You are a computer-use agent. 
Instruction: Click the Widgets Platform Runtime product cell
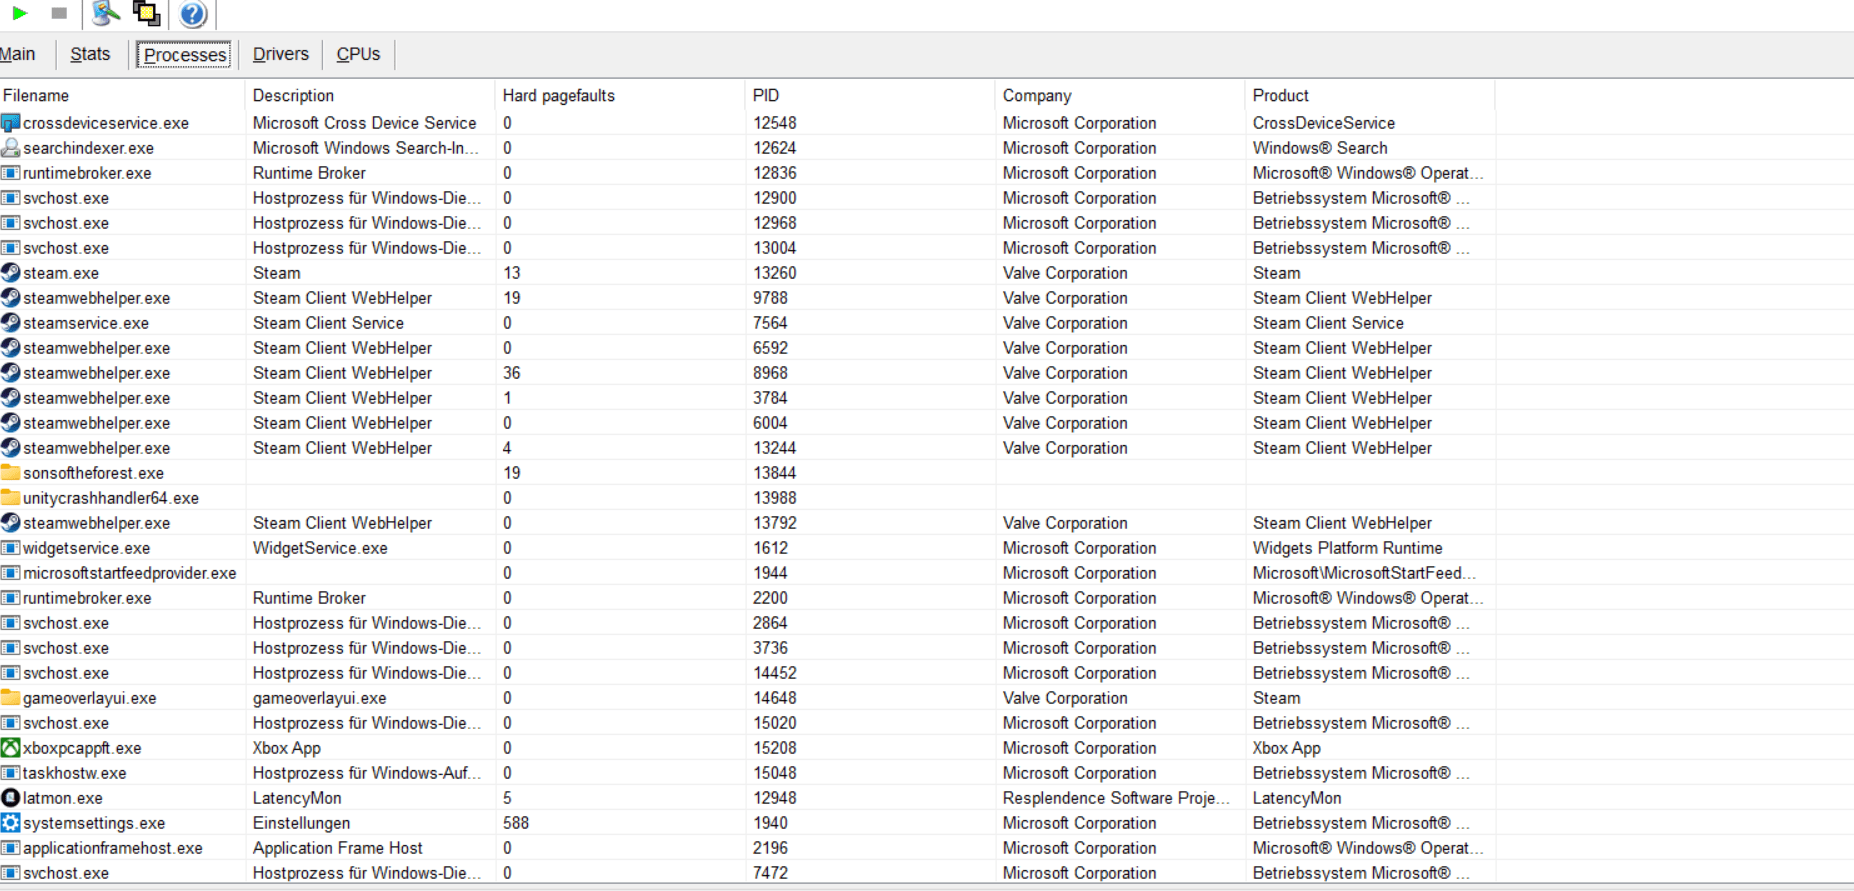pyautogui.click(x=1348, y=548)
